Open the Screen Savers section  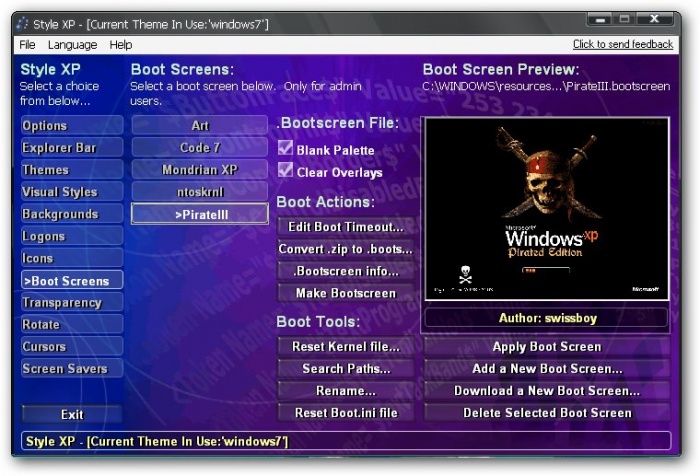click(72, 368)
